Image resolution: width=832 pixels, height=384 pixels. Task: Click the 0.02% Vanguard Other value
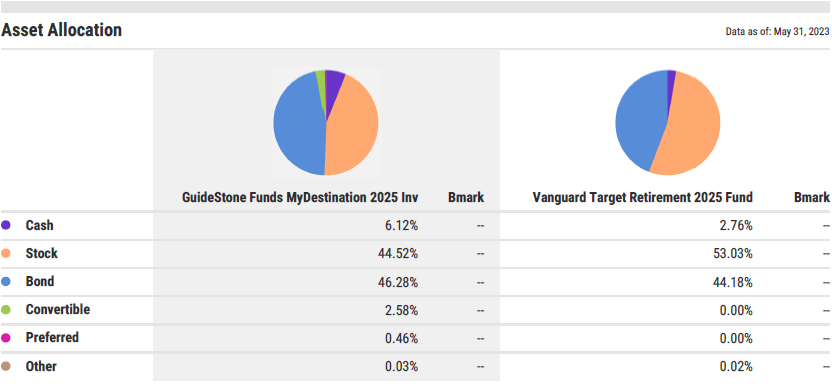[736, 366]
